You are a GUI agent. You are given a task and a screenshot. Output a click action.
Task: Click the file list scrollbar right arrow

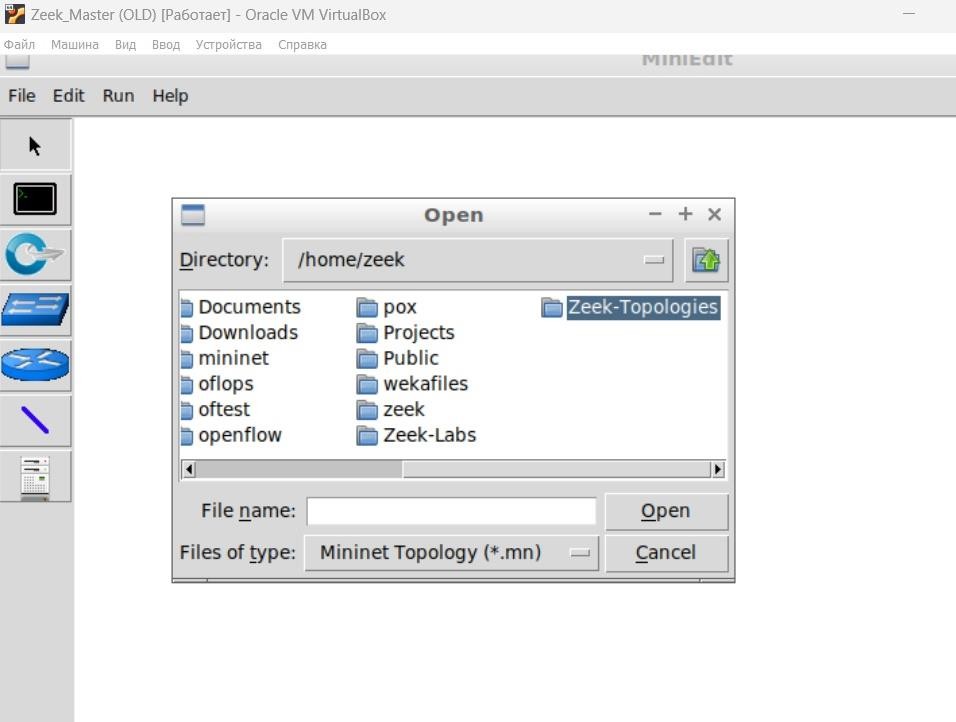point(718,469)
